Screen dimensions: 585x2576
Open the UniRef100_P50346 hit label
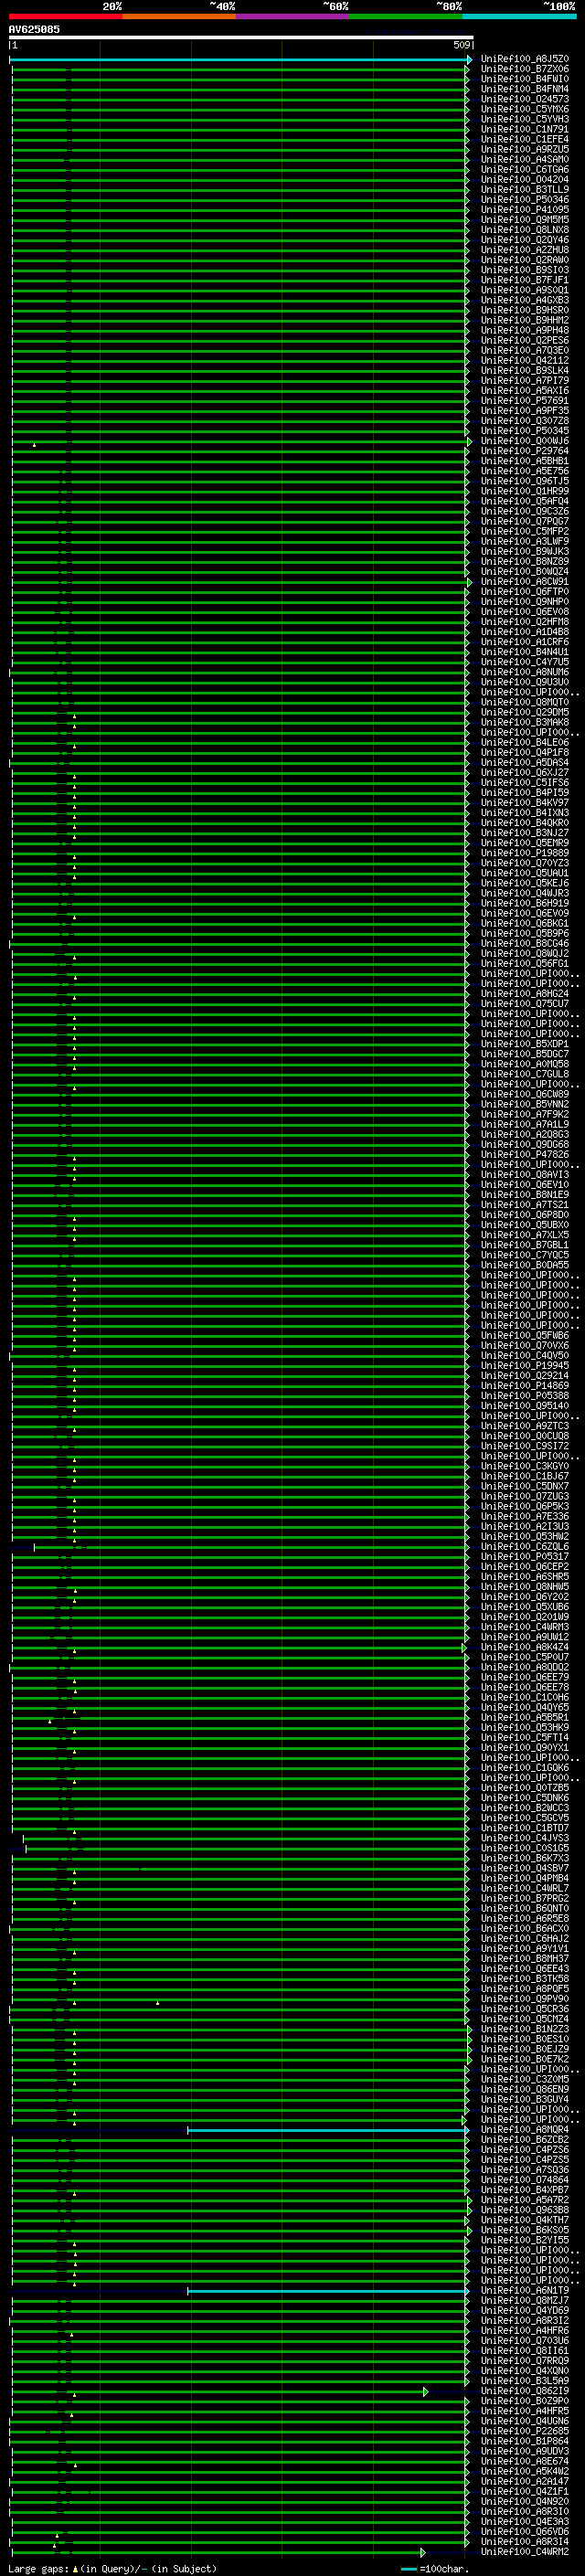[x=525, y=200]
